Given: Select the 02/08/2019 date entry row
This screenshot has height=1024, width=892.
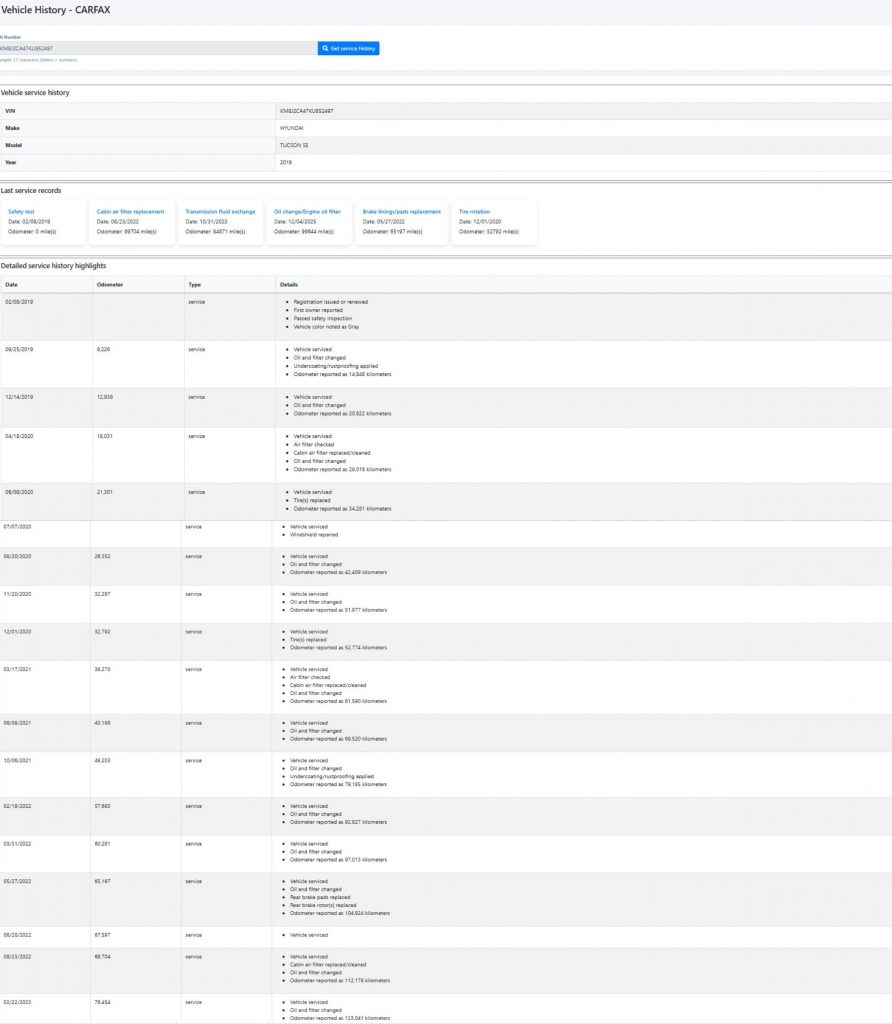Looking at the screenshot, I should 20,301.
